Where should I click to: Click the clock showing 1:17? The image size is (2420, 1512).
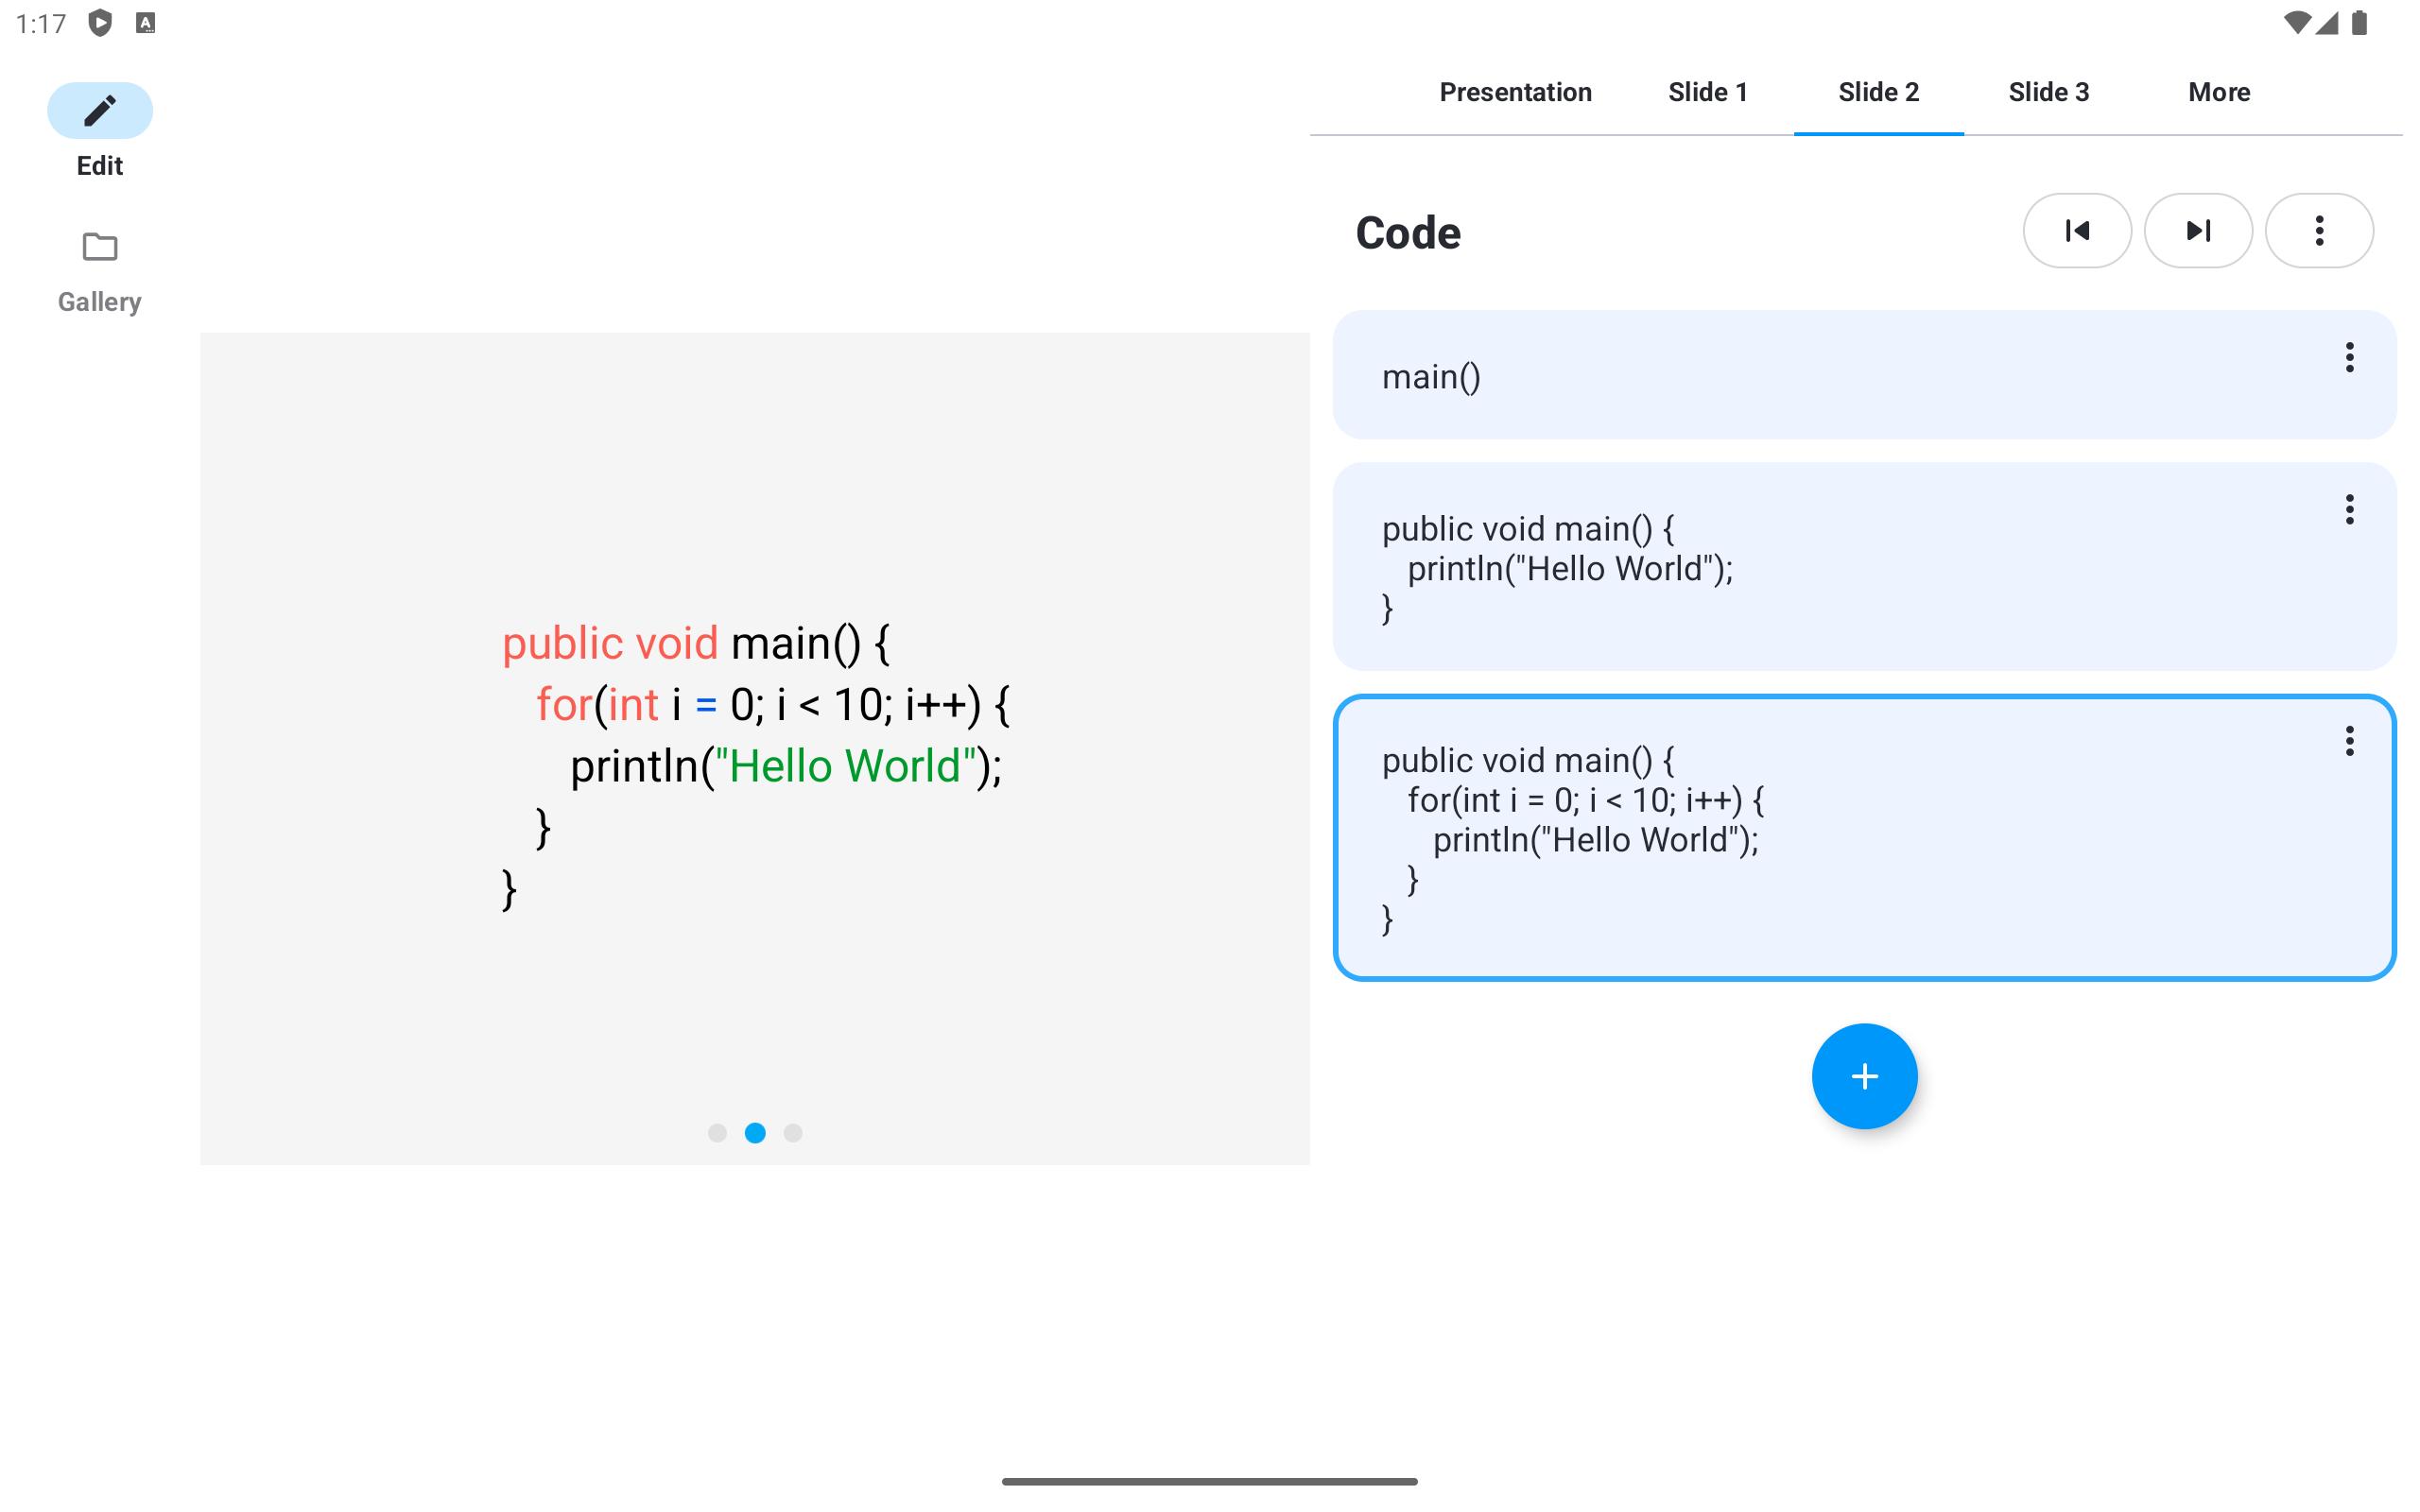pyautogui.click(x=41, y=23)
